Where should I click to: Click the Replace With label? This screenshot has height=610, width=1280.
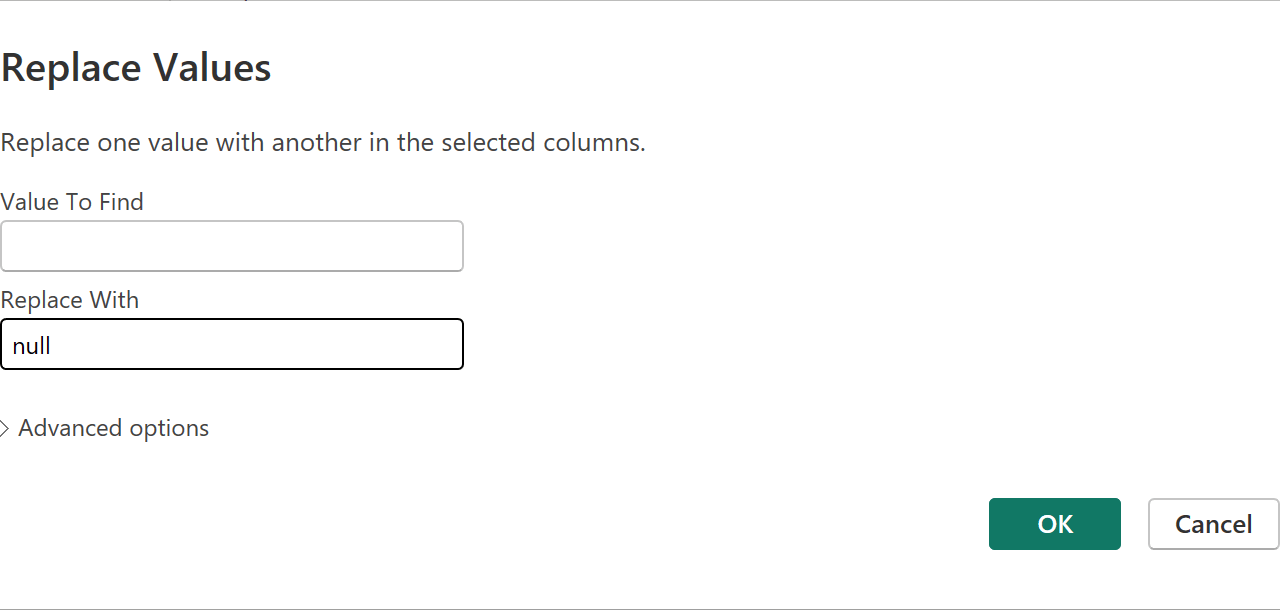pyautogui.click(x=70, y=300)
